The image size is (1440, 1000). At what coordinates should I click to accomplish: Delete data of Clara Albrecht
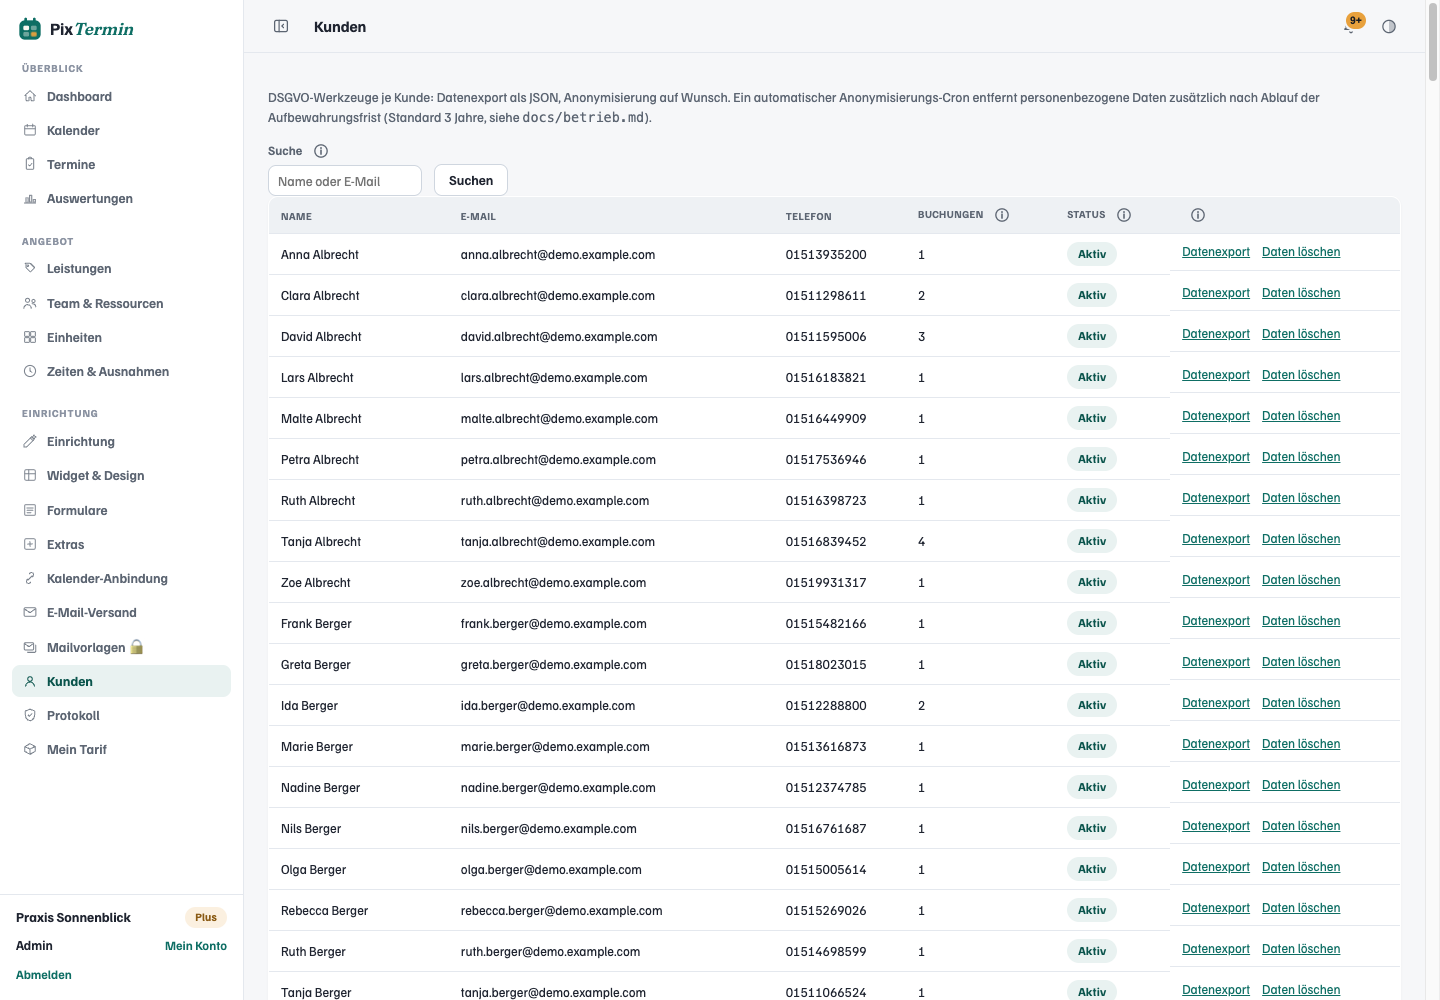pos(1301,293)
